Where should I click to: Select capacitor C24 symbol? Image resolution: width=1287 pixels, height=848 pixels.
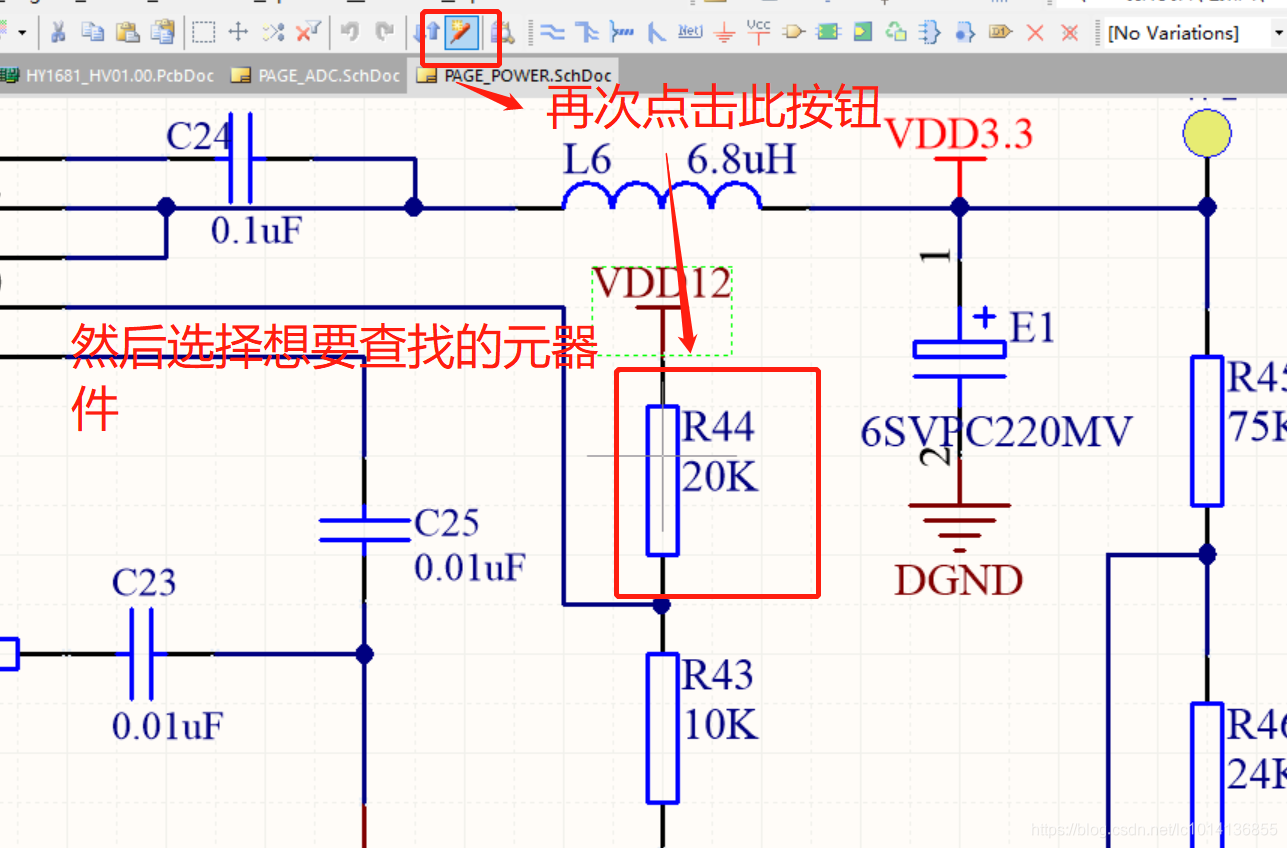(240, 158)
